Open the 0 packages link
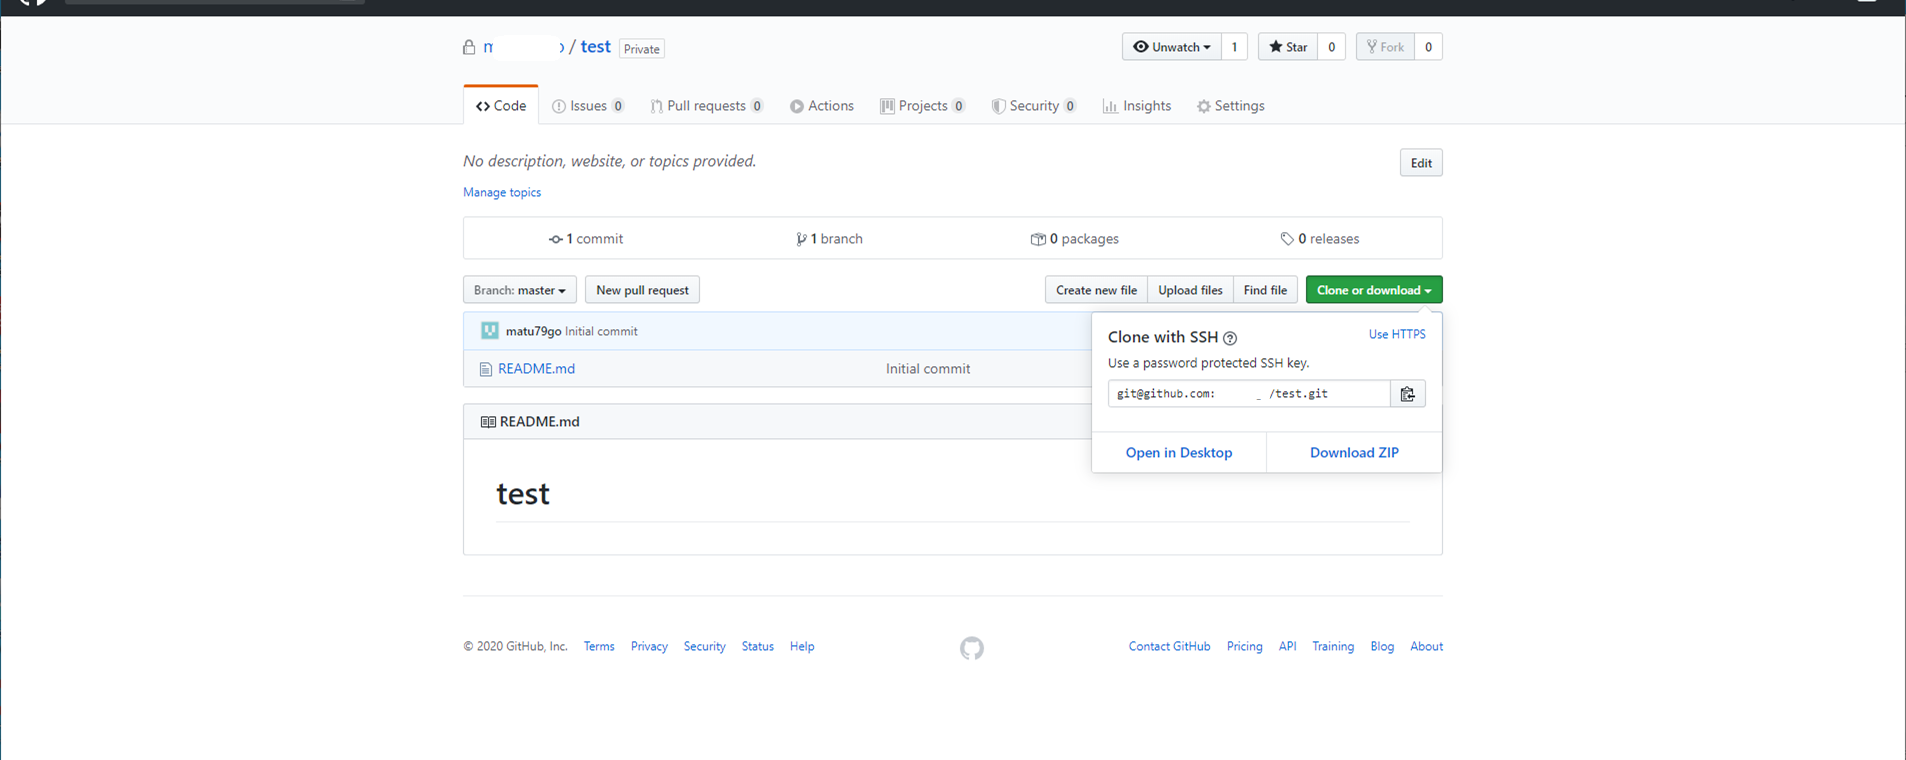The width and height of the screenshot is (1906, 760). 1075,239
